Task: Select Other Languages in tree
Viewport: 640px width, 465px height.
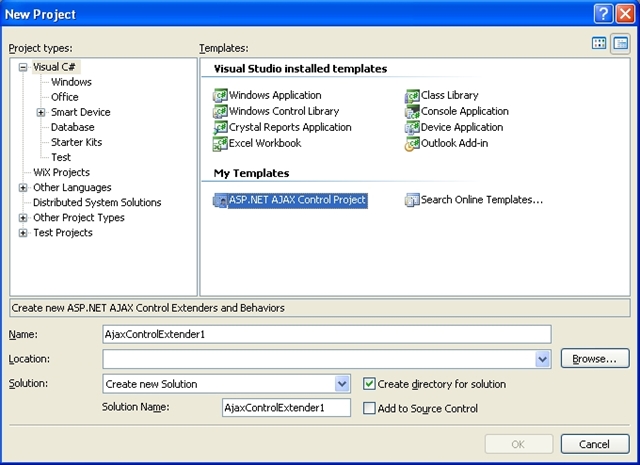Action: 72,188
